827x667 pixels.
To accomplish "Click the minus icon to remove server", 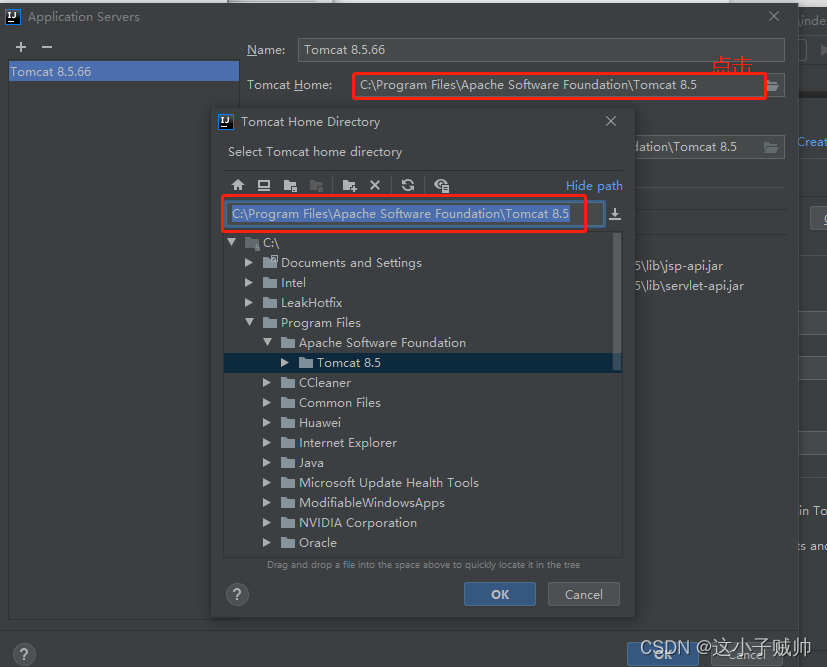I will [47, 47].
